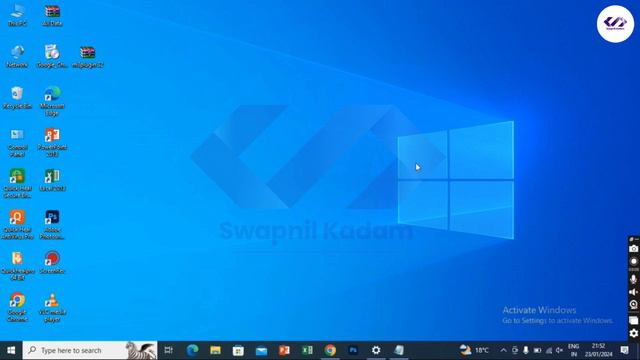640x360 pixels.
Task: Select the This PC desktop icon
Action: click(x=17, y=16)
